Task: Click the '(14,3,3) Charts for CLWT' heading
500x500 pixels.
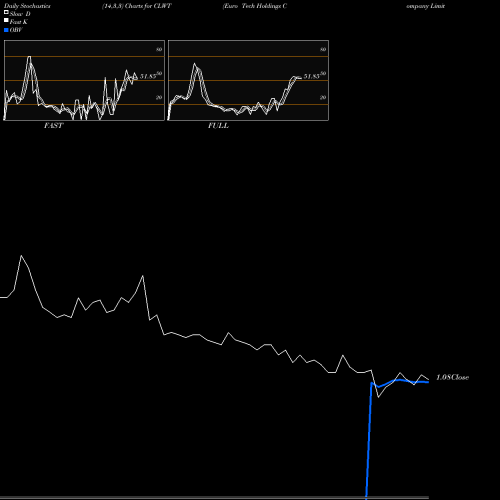Action: 137,6
